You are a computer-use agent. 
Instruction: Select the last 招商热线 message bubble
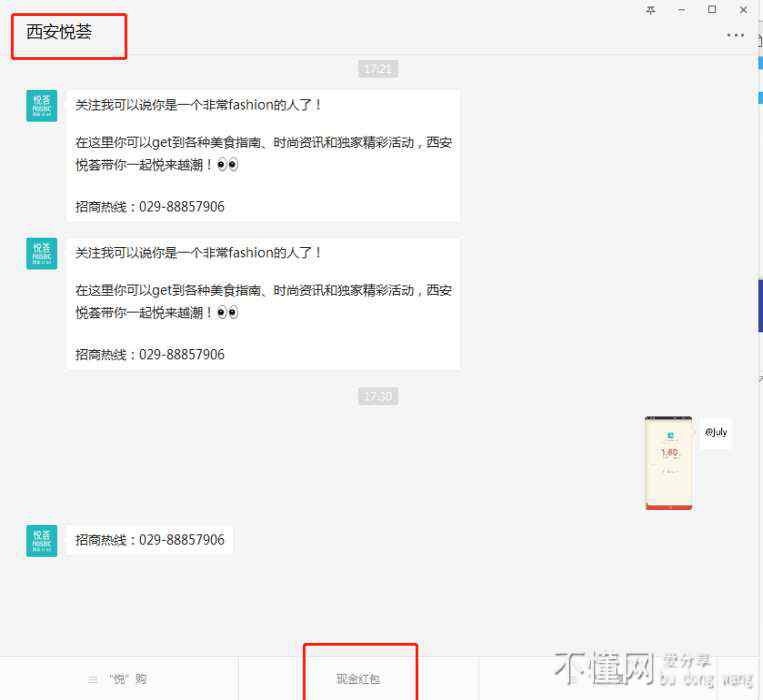pyautogui.click(x=150, y=540)
